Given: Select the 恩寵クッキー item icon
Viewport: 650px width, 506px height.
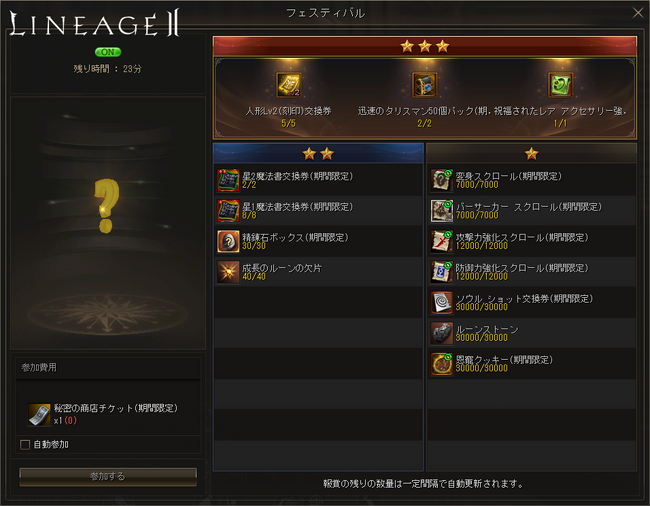Looking at the screenshot, I should (441, 364).
